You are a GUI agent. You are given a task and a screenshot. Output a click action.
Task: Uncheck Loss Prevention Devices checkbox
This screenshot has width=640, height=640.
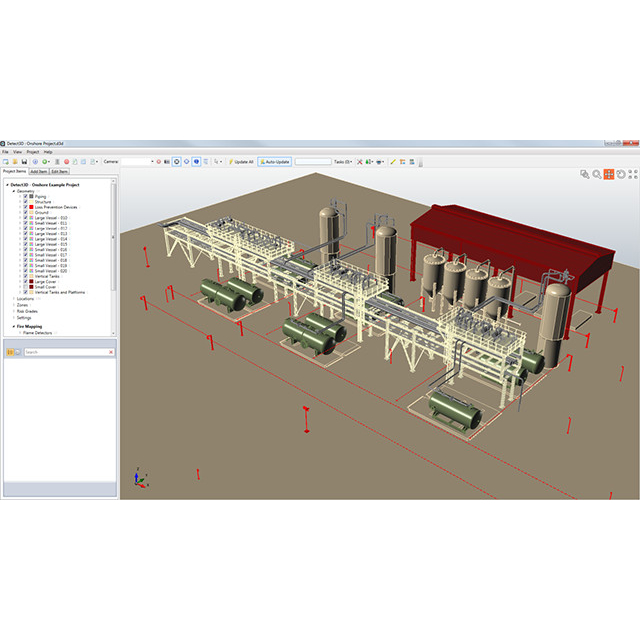(x=25, y=207)
